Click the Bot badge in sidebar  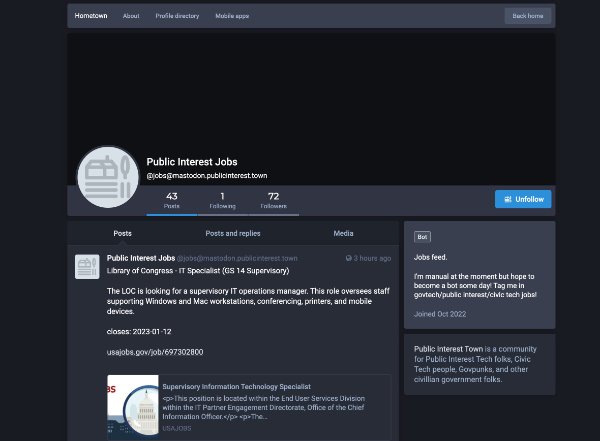(x=422, y=237)
